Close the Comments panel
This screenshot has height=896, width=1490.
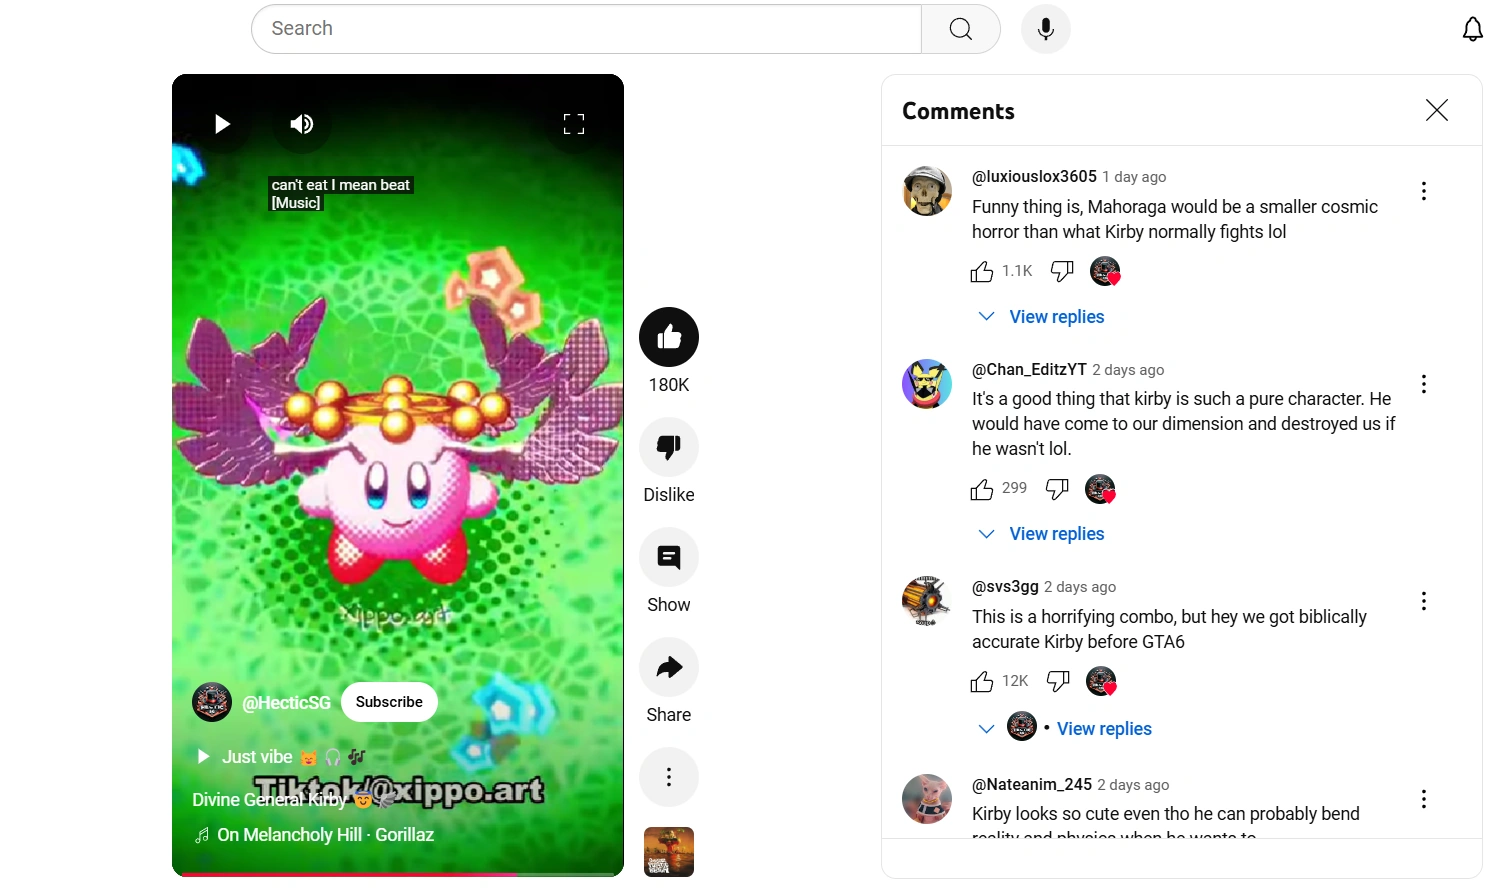pos(1437,110)
